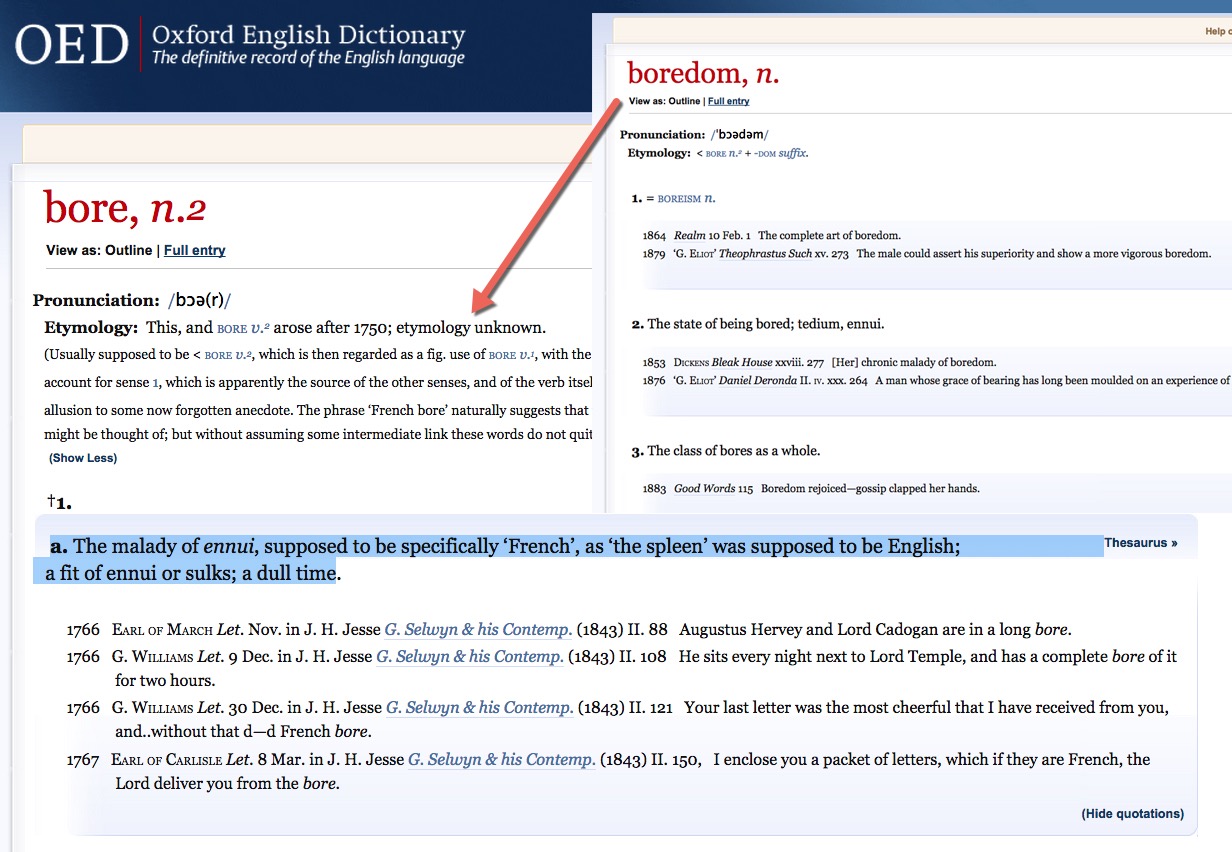
Task: Click the red "bore, n.2" headword
Action: click(x=125, y=207)
